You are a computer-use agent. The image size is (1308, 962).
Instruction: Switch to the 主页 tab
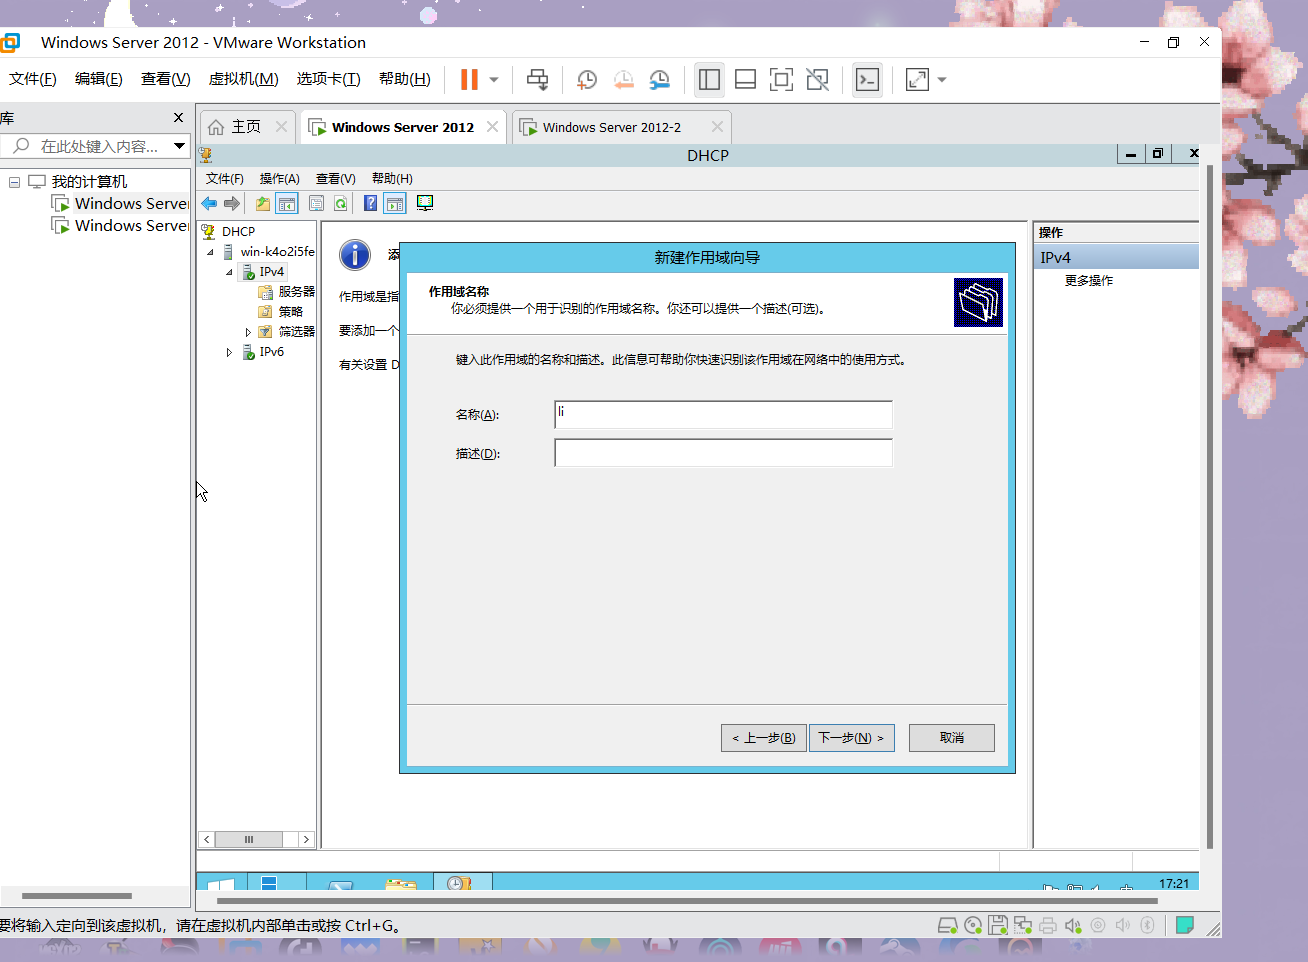[x=246, y=127]
